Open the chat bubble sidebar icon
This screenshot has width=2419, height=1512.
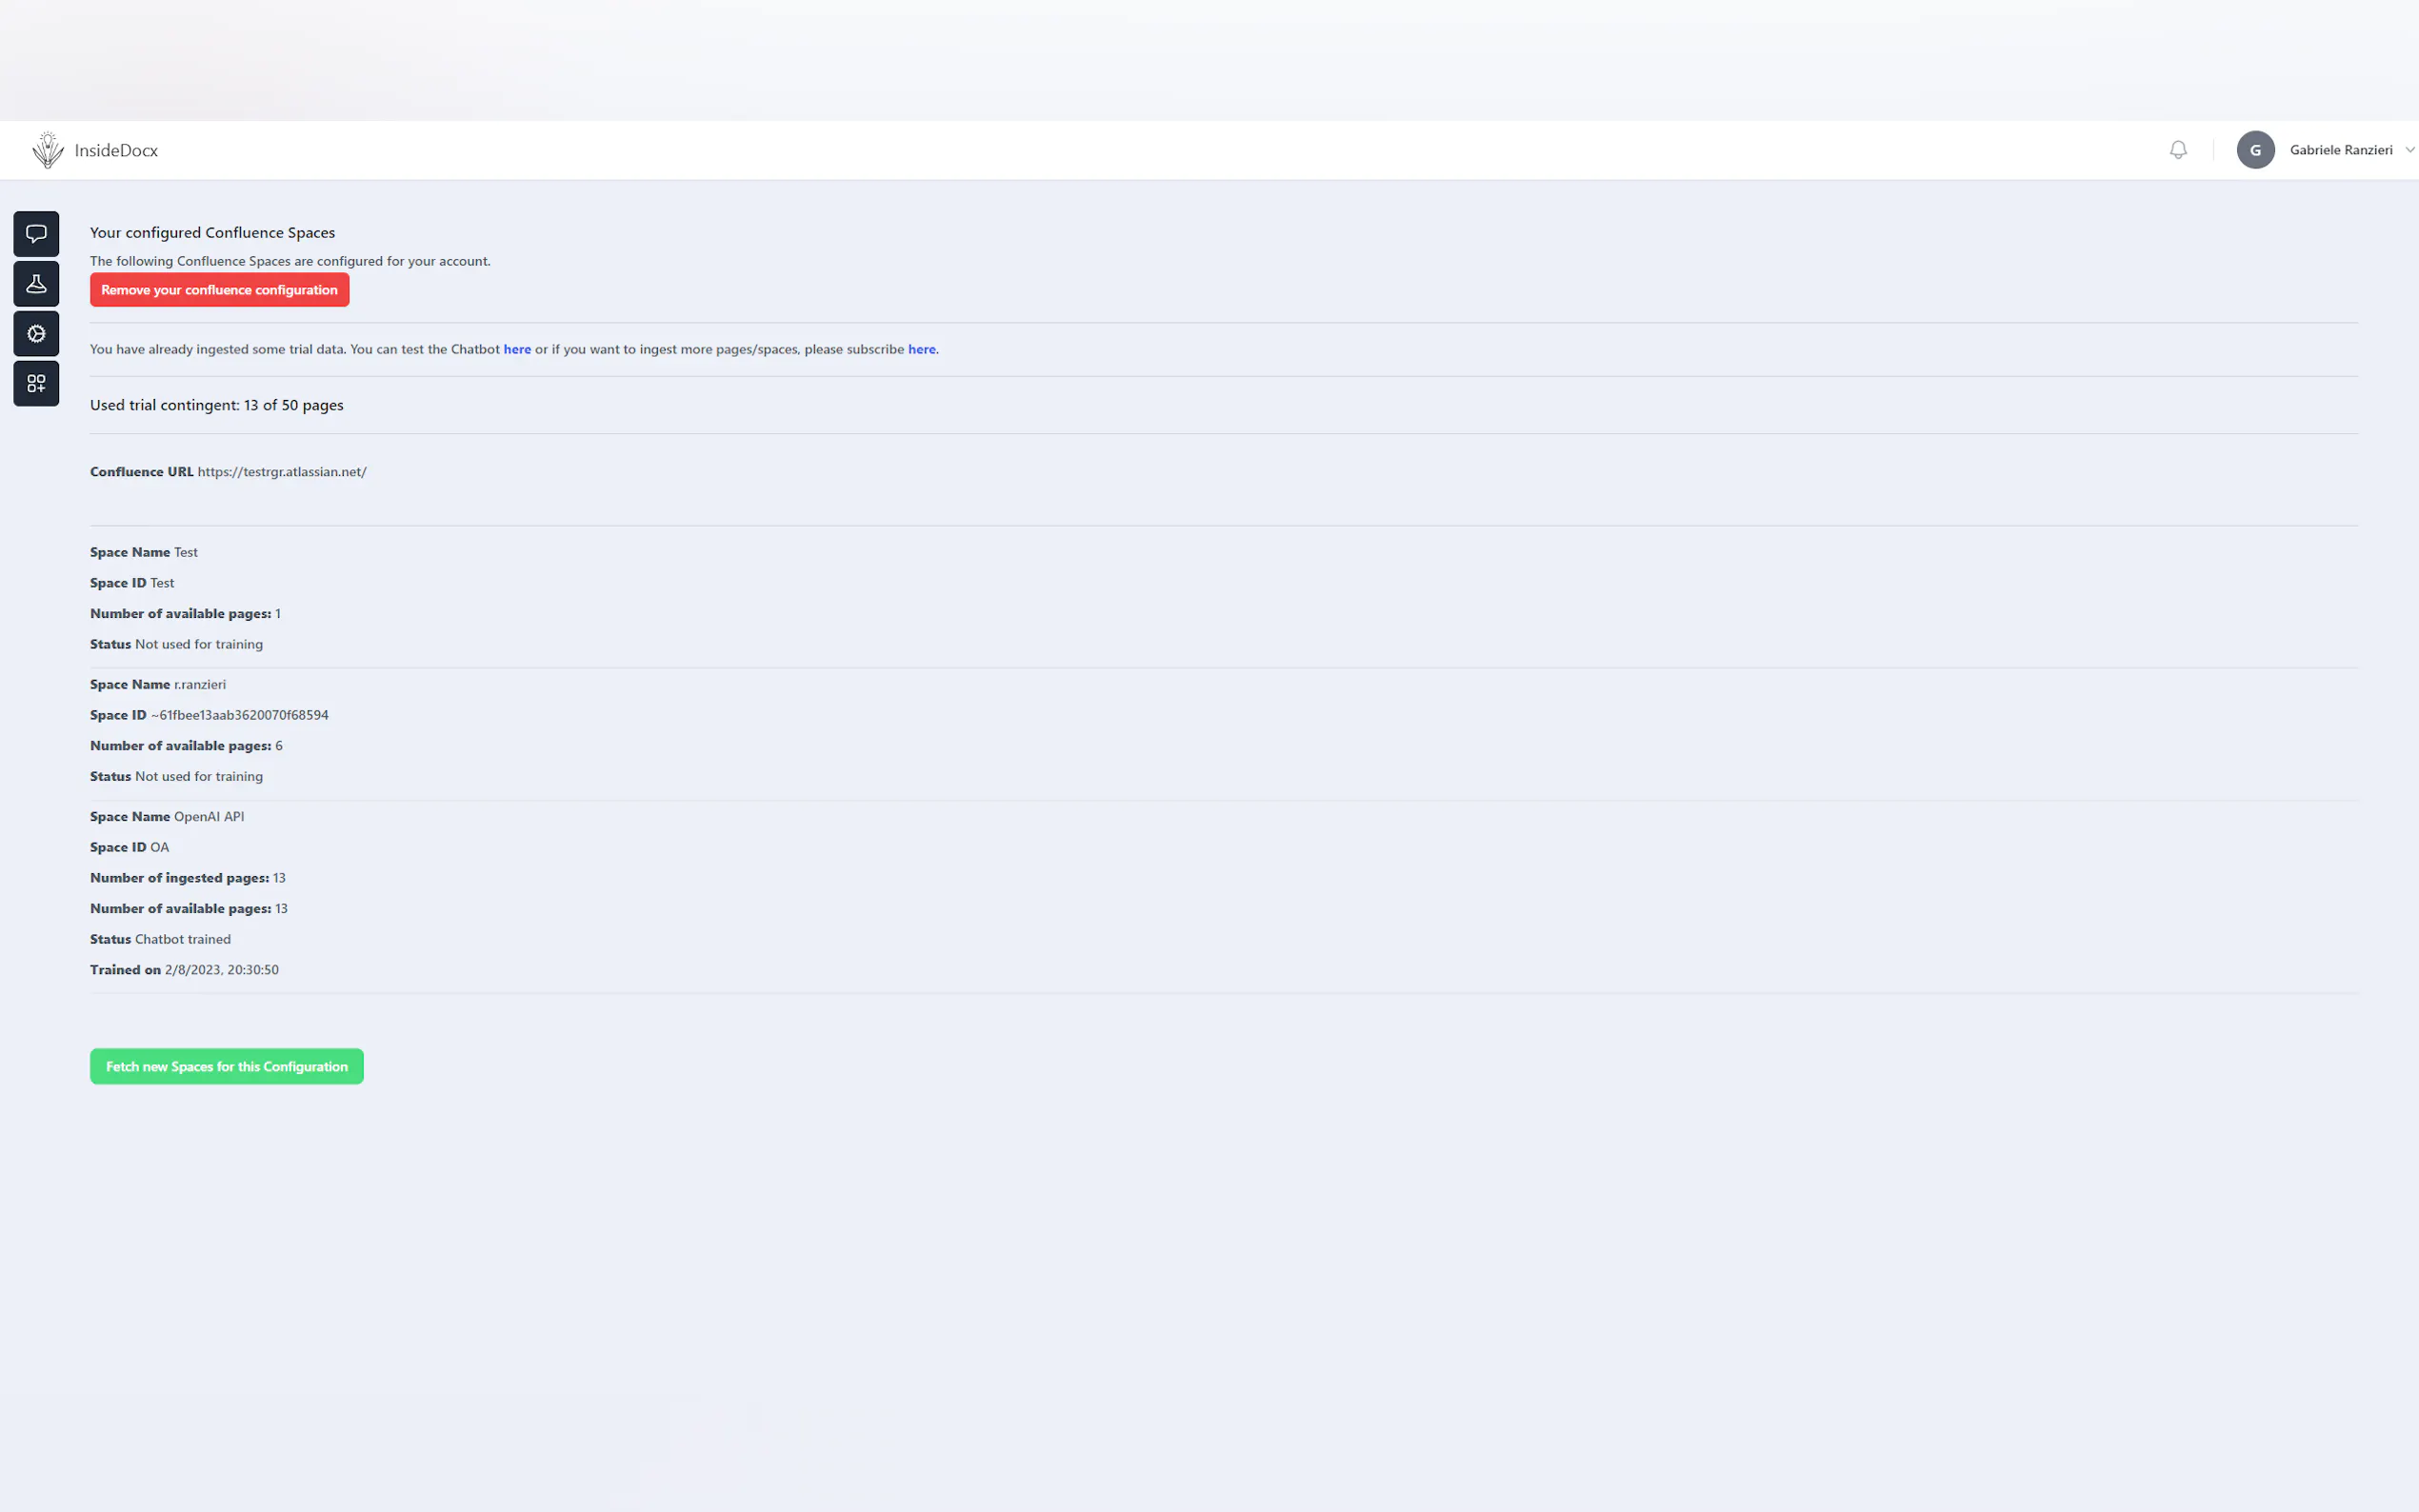[x=36, y=234]
